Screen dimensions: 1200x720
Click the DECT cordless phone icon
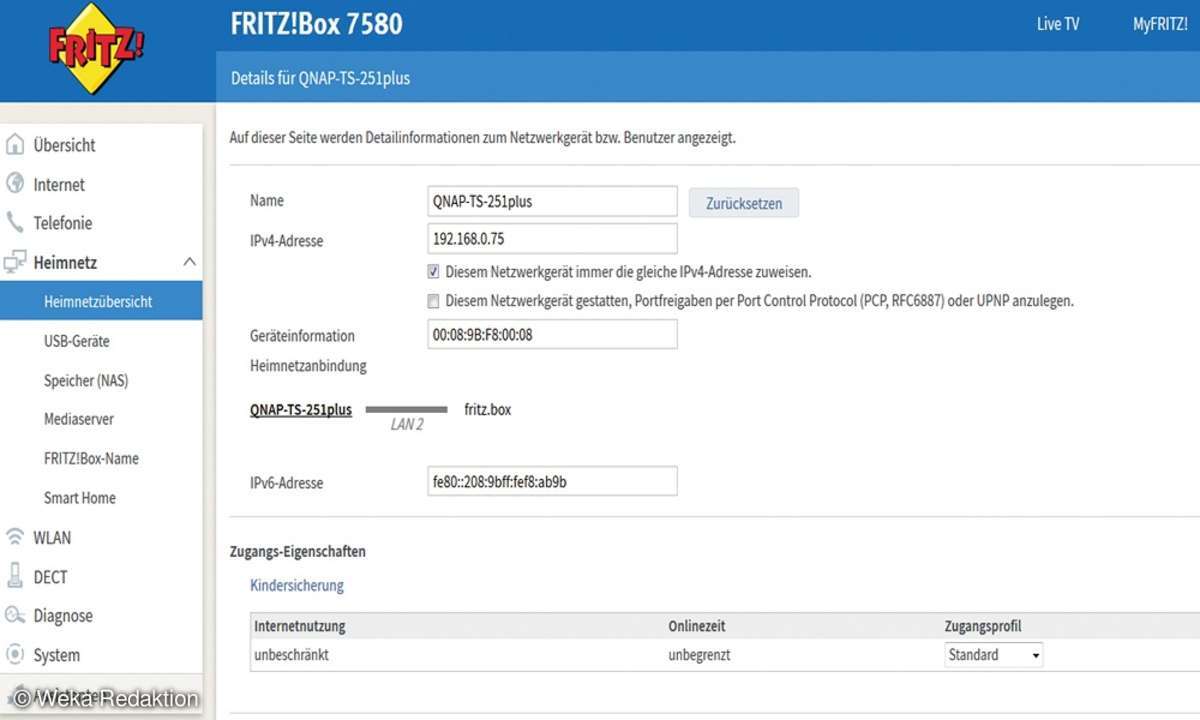(15, 576)
